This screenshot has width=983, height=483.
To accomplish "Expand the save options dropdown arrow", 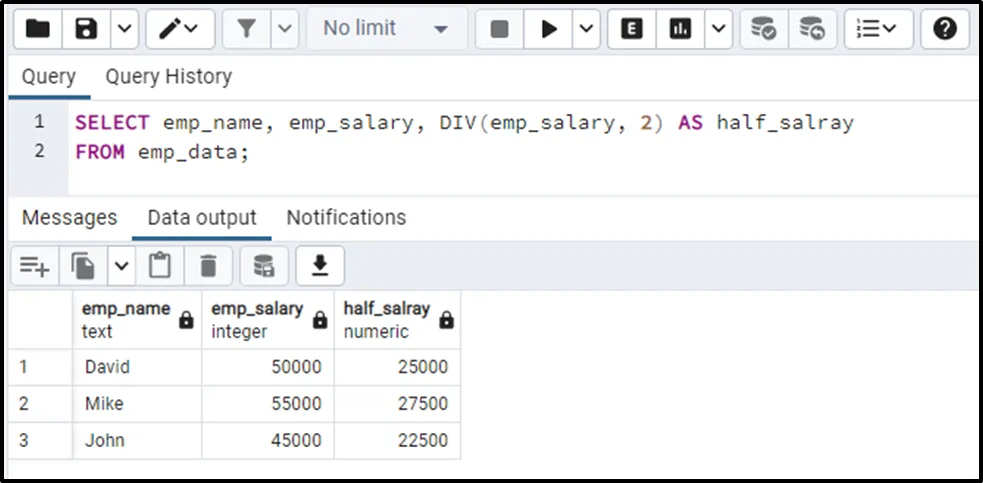I will pyautogui.click(x=124, y=29).
